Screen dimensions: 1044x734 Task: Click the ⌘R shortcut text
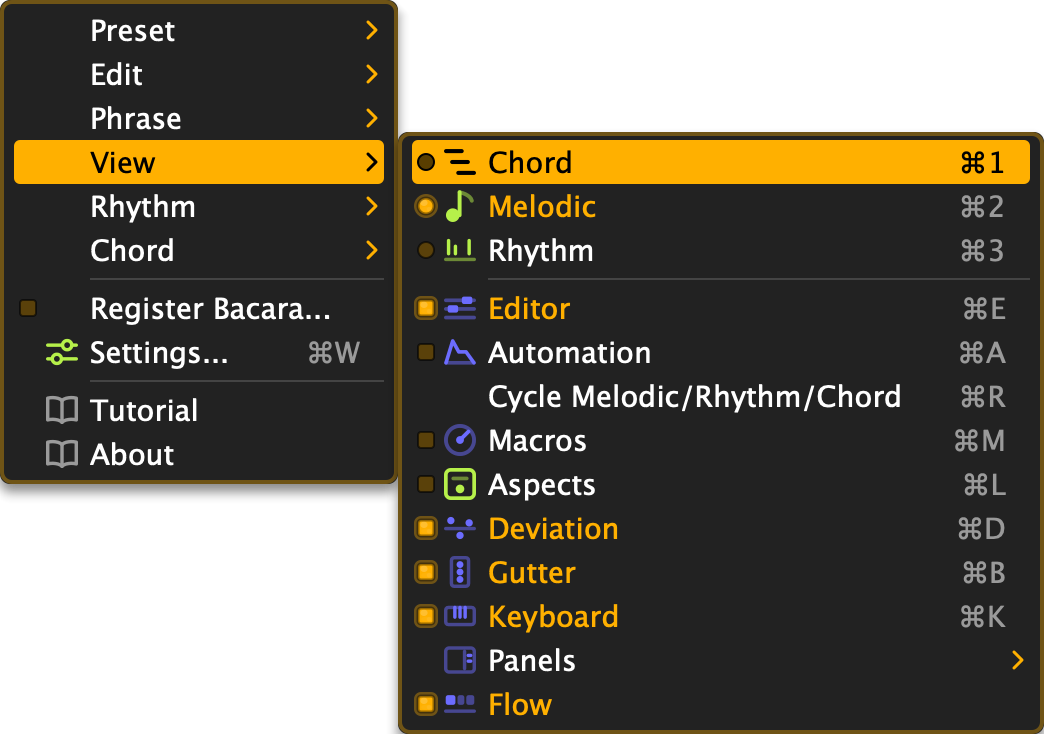983,396
